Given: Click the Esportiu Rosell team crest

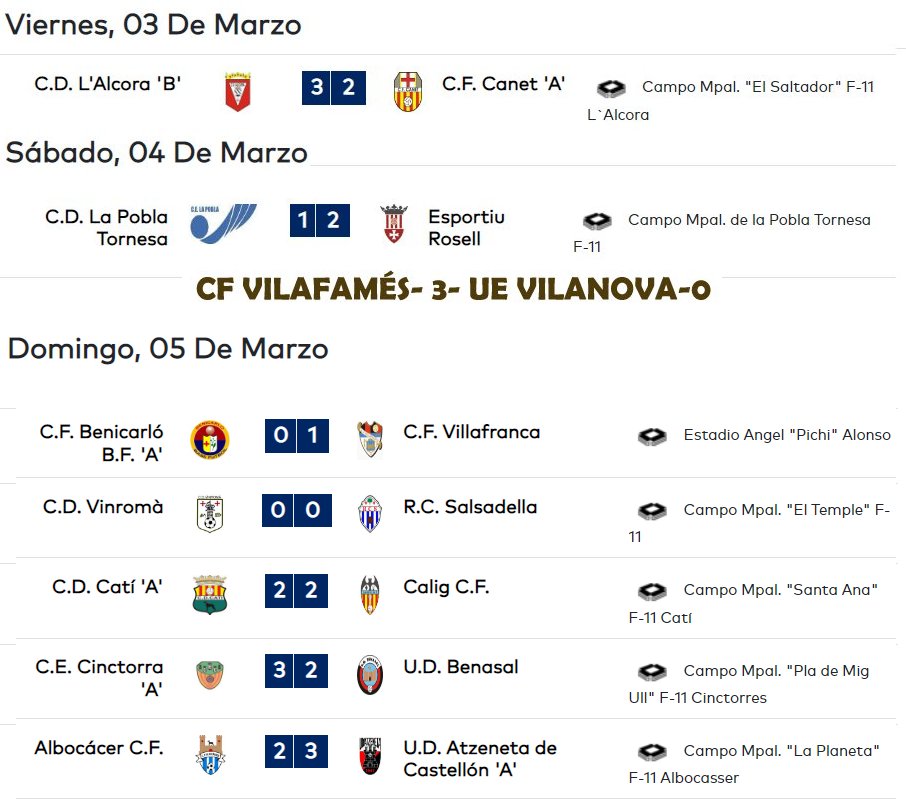Looking at the screenshot, I should pos(394,224).
